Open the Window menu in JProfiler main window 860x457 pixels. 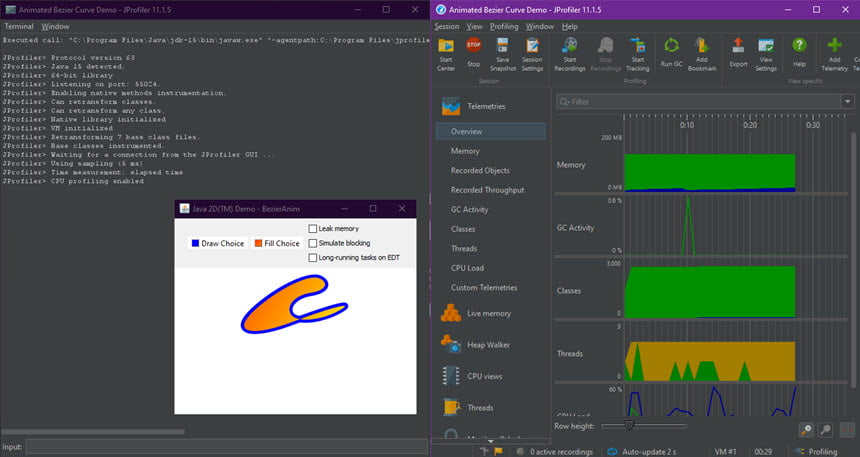point(540,26)
